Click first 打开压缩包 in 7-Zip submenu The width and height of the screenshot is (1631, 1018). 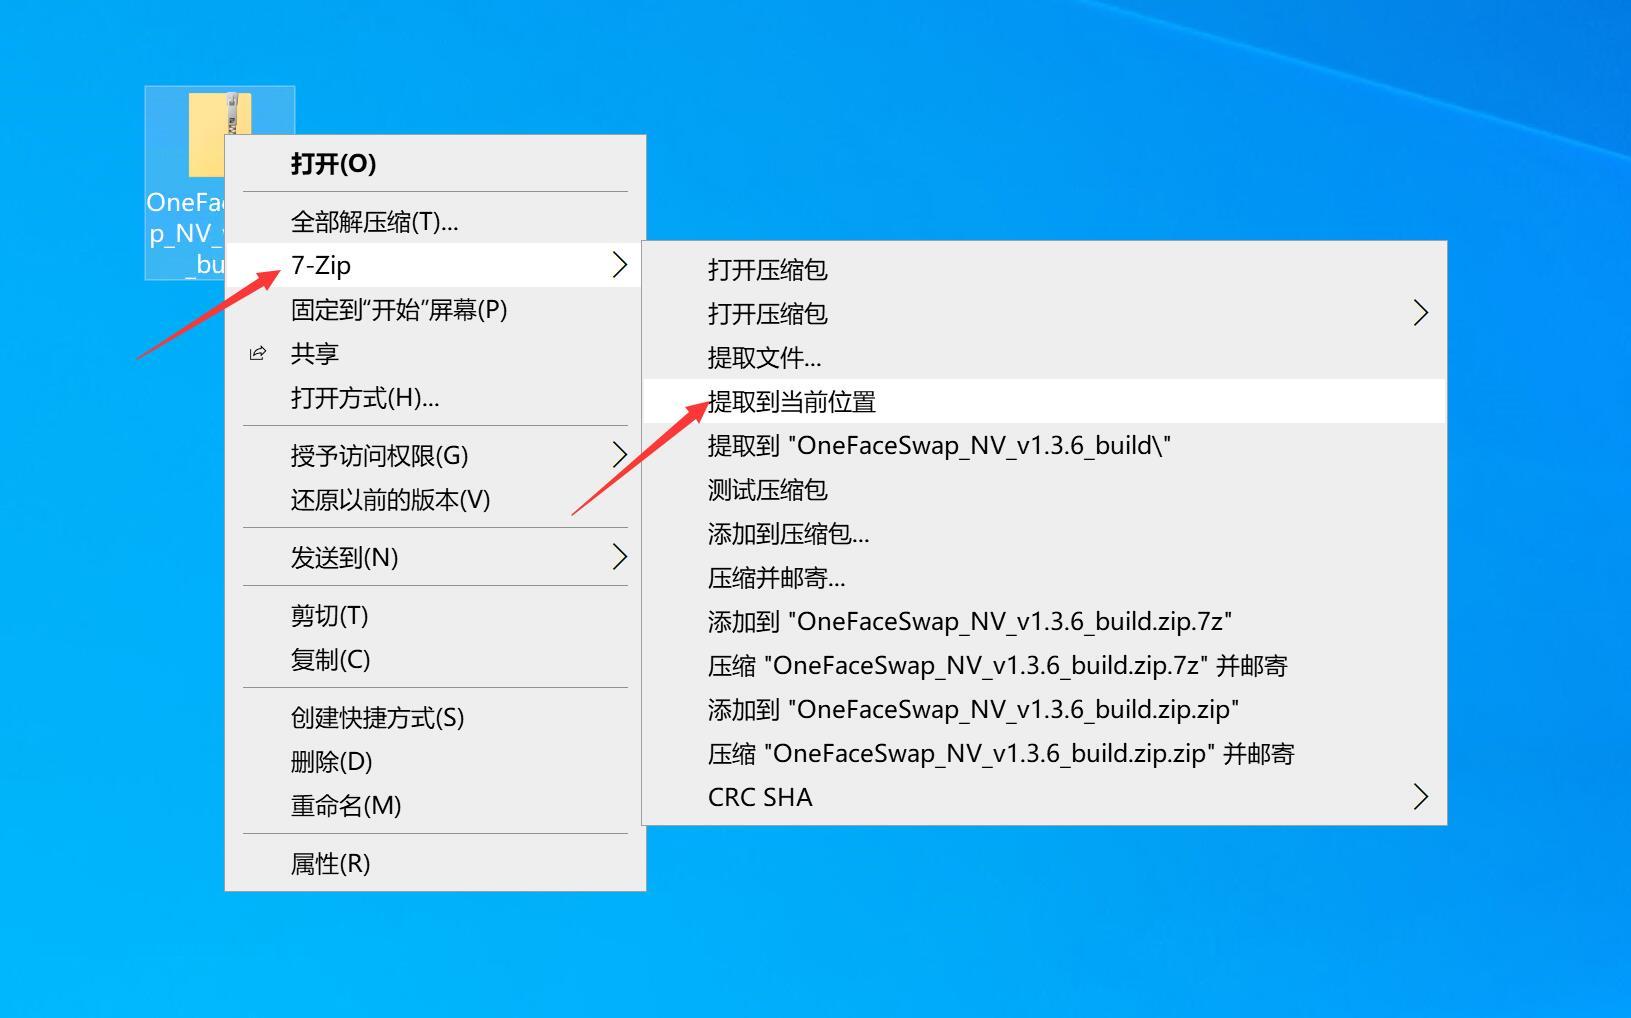tap(1044, 270)
